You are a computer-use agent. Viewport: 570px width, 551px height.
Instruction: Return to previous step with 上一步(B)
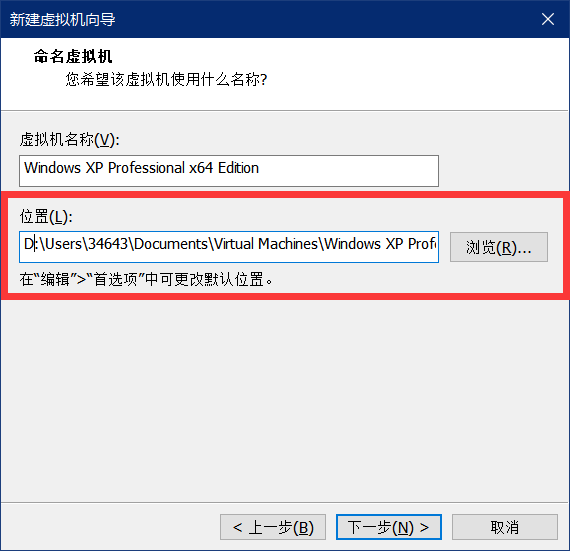point(273,527)
